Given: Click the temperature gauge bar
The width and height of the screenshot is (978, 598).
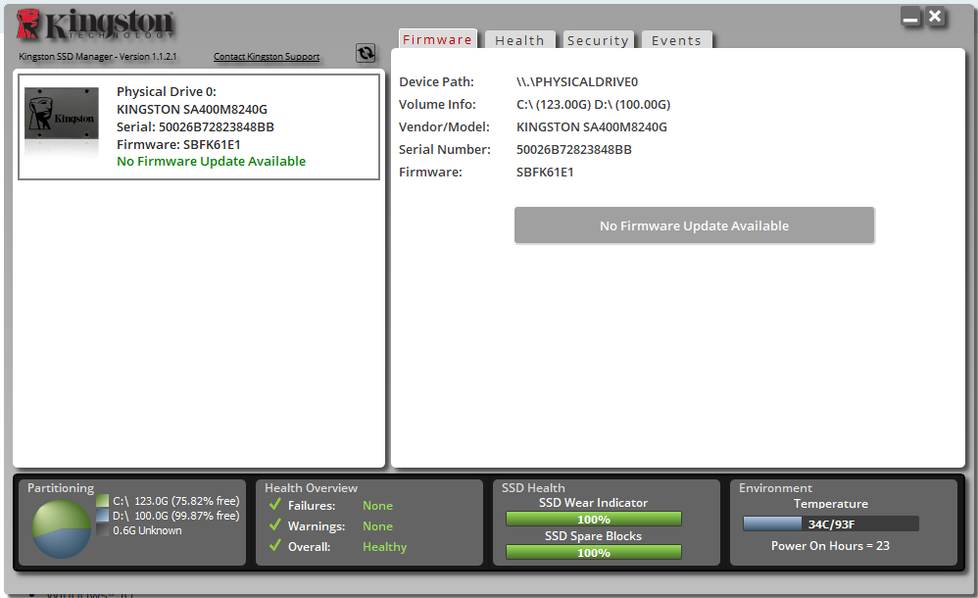Looking at the screenshot, I should pyautogui.click(x=830, y=524).
